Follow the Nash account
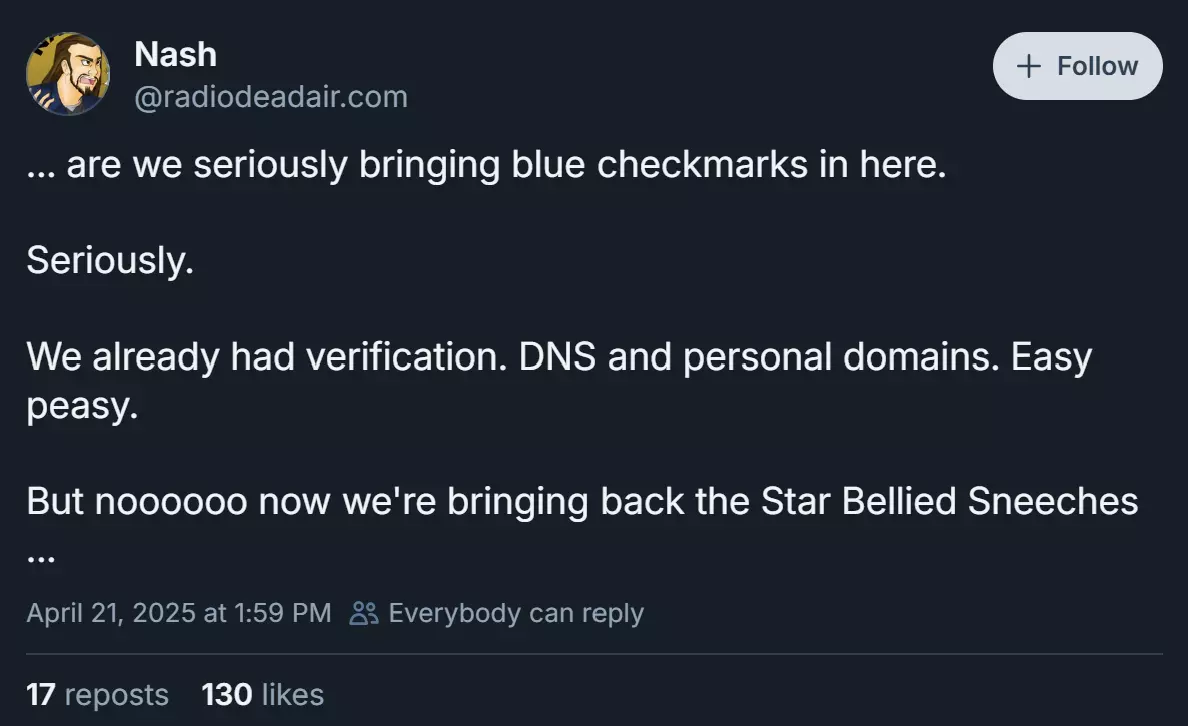Viewport: 1188px width, 726px height. pos(1077,66)
